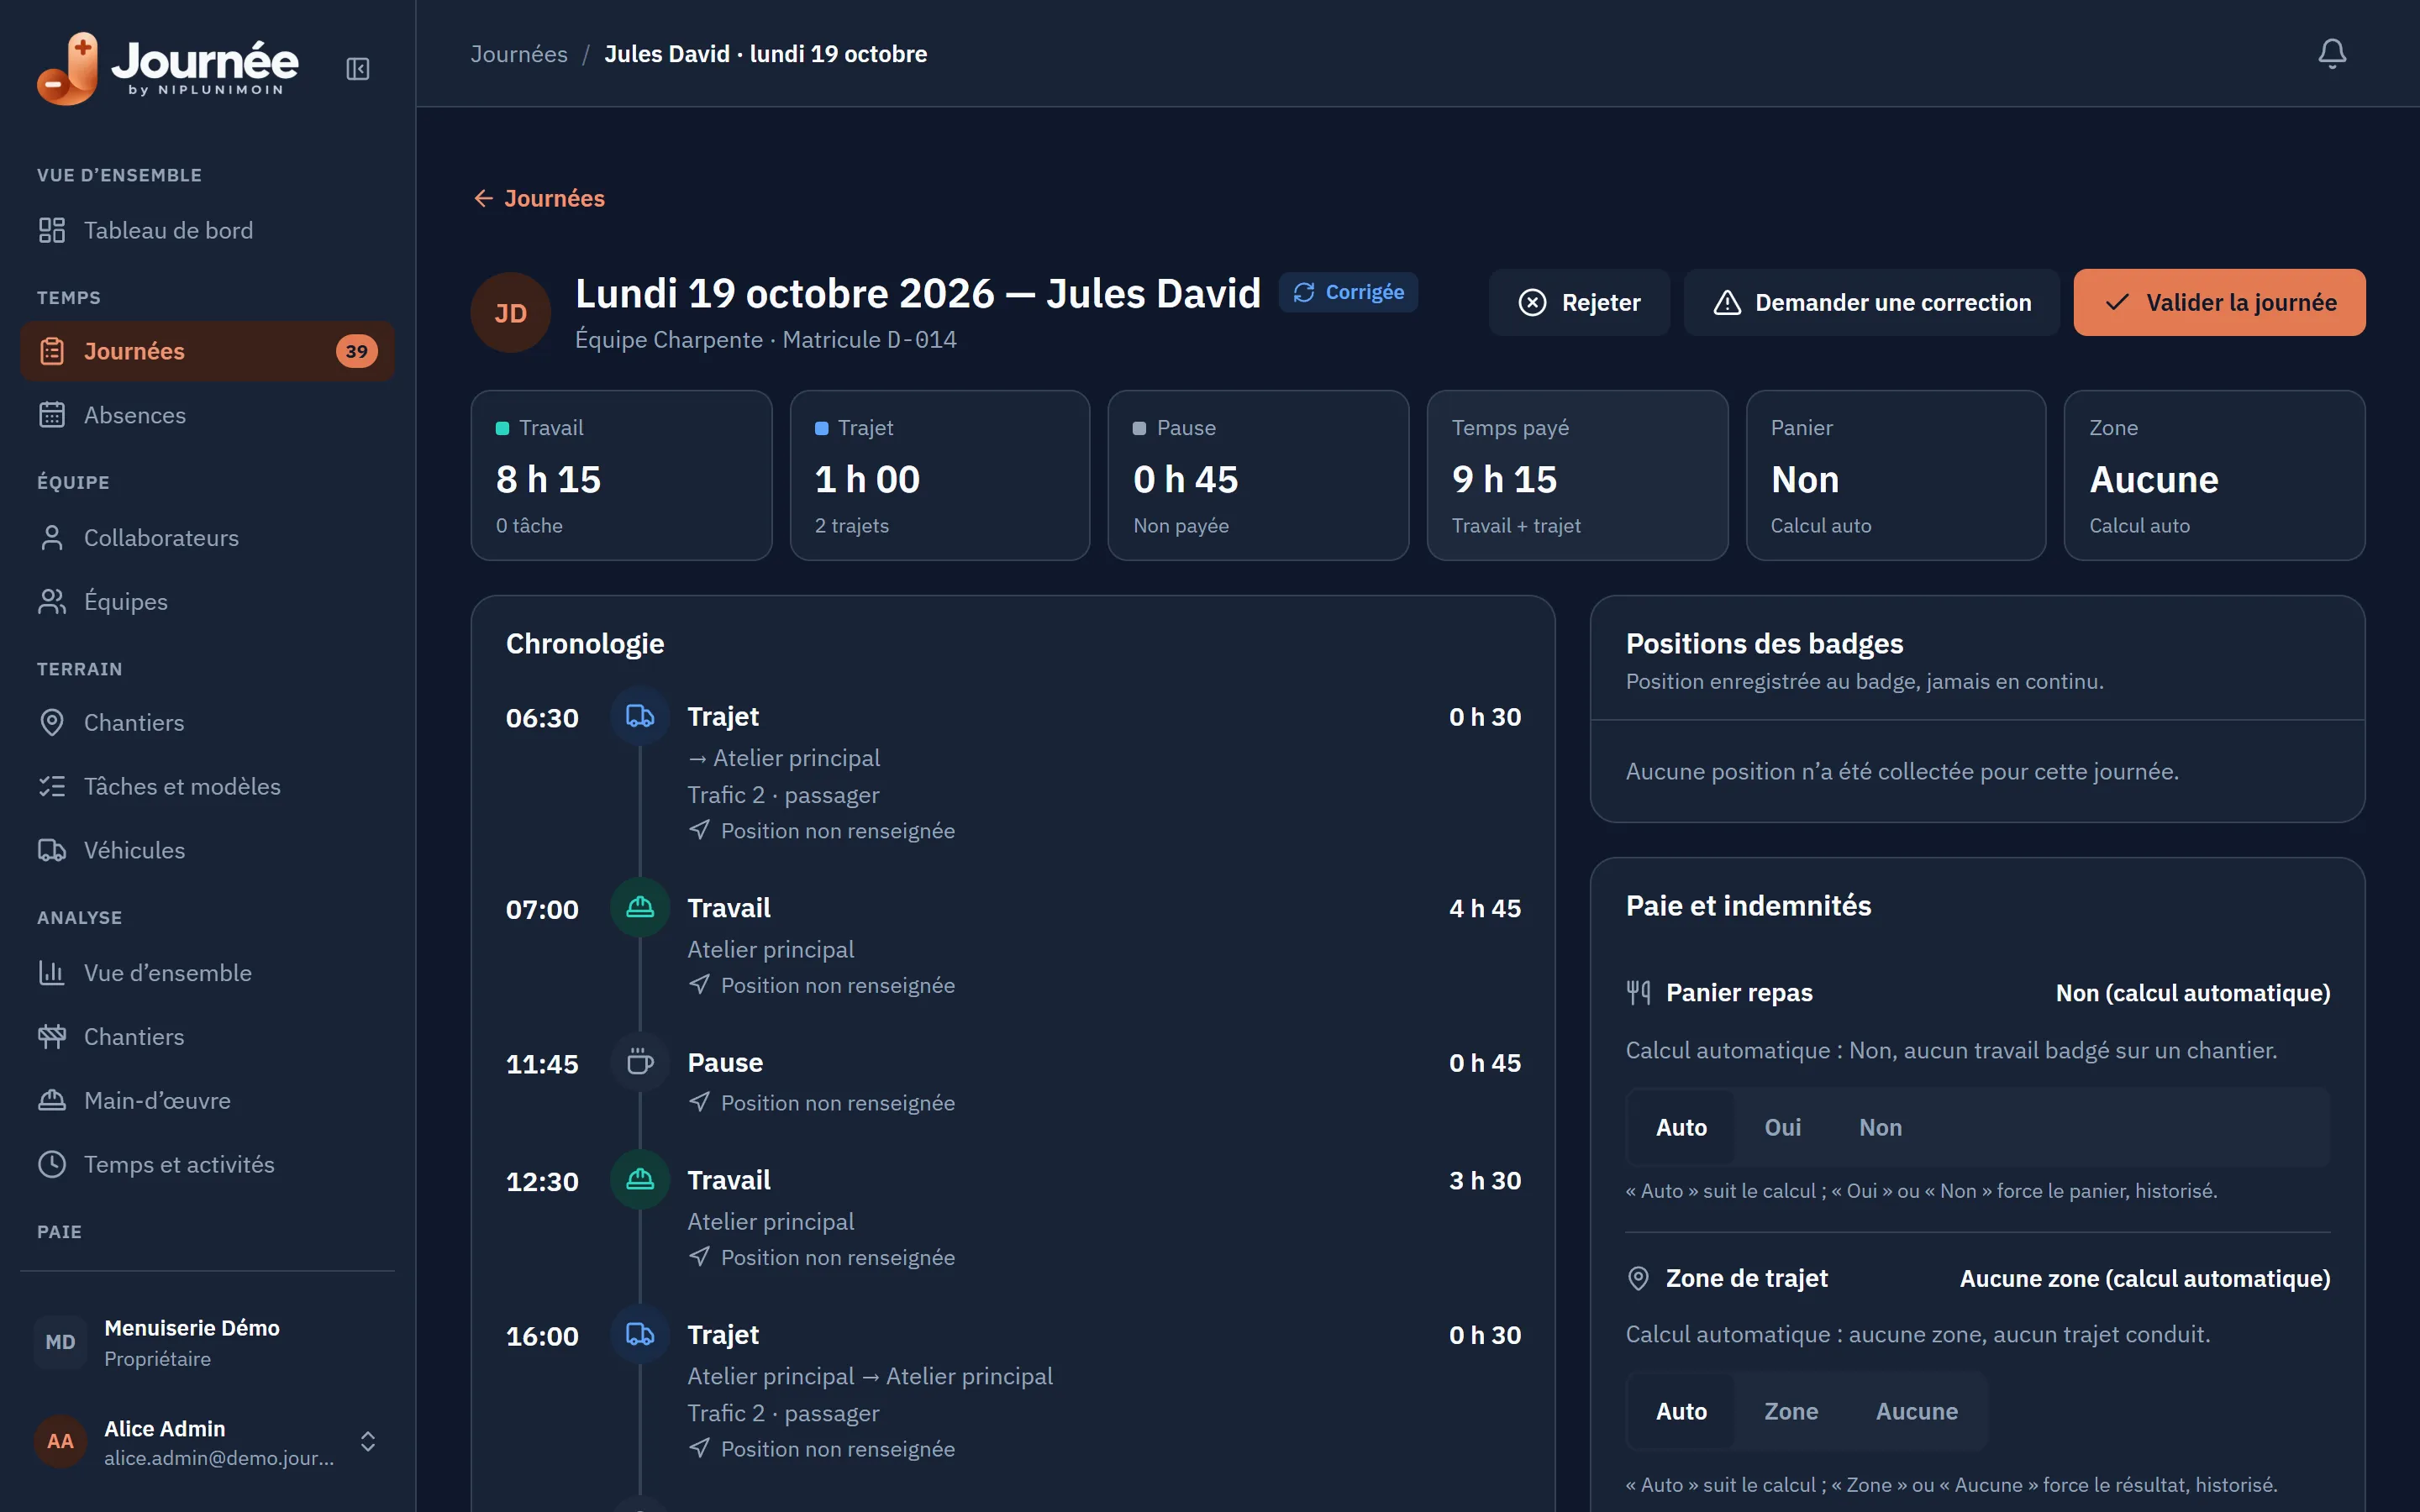Screen dimensions: 2420x1512
Task: Open Vue d'ensemble under Analyse
Action: [207, 973]
